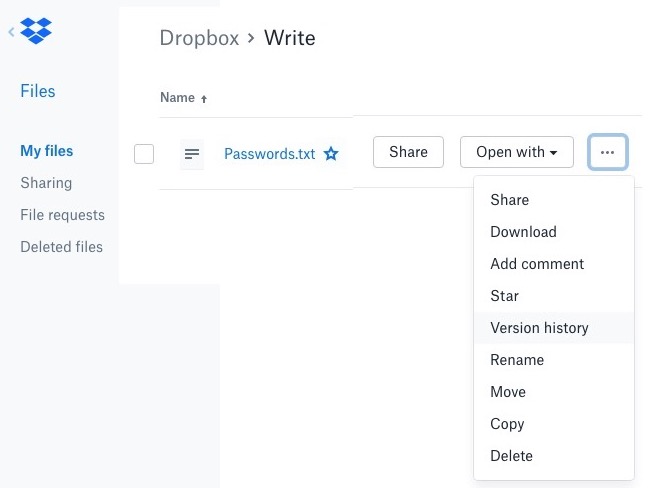Click the Name column header

[x=177, y=98]
